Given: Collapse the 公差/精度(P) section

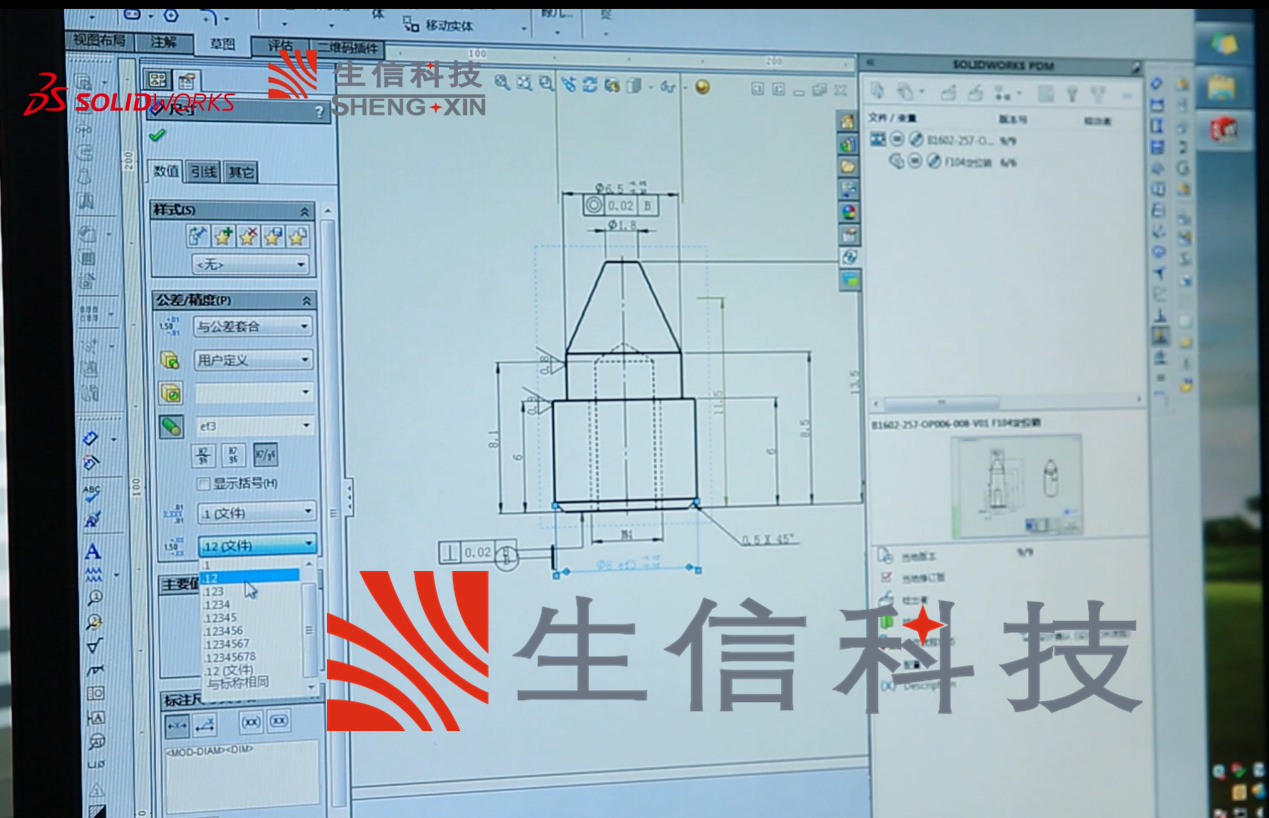Looking at the screenshot, I should tap(306, 300).
